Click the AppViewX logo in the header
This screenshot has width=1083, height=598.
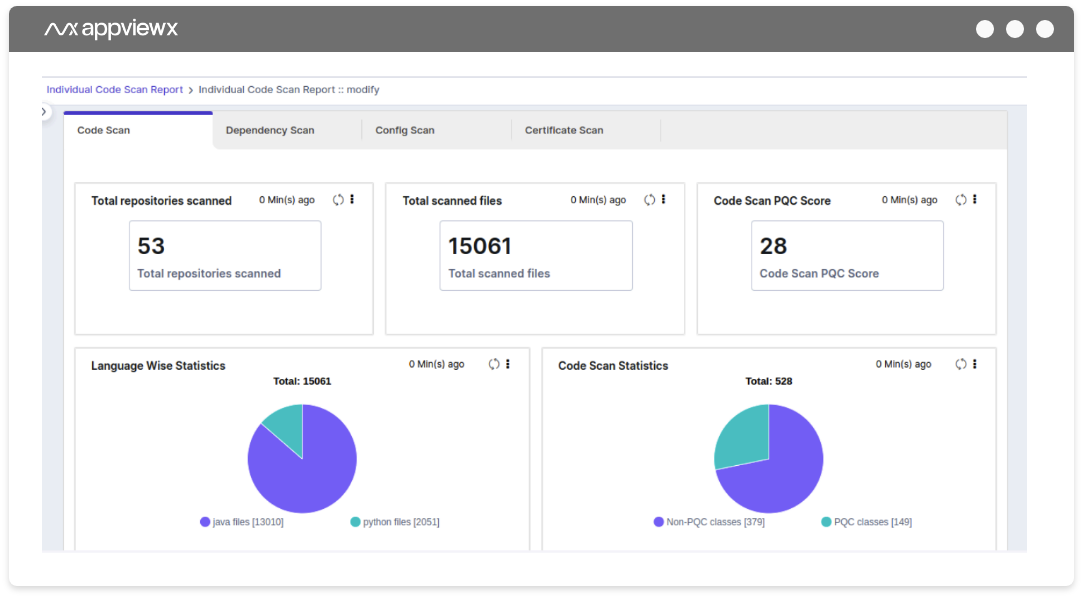coord(110,28)
